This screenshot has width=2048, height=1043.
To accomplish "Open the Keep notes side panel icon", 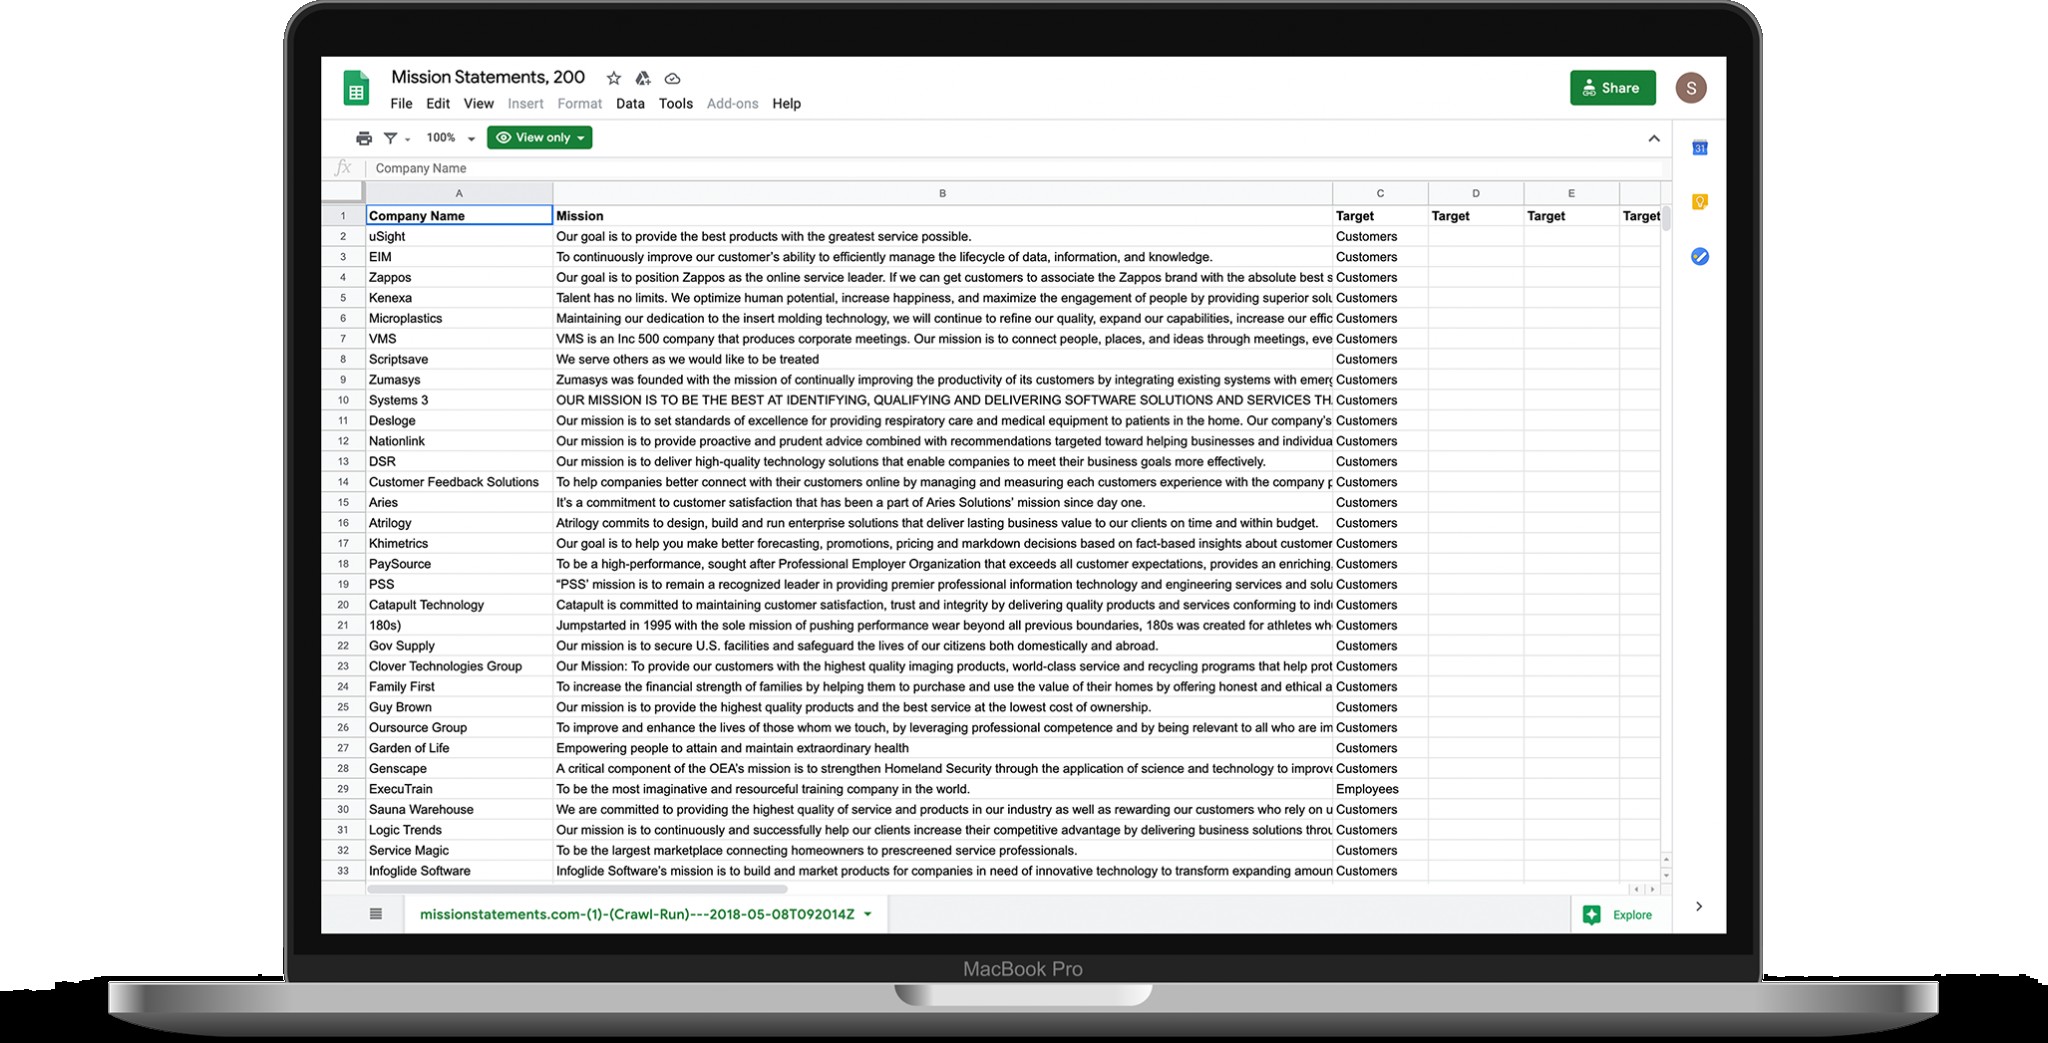I will (1699, 202).
